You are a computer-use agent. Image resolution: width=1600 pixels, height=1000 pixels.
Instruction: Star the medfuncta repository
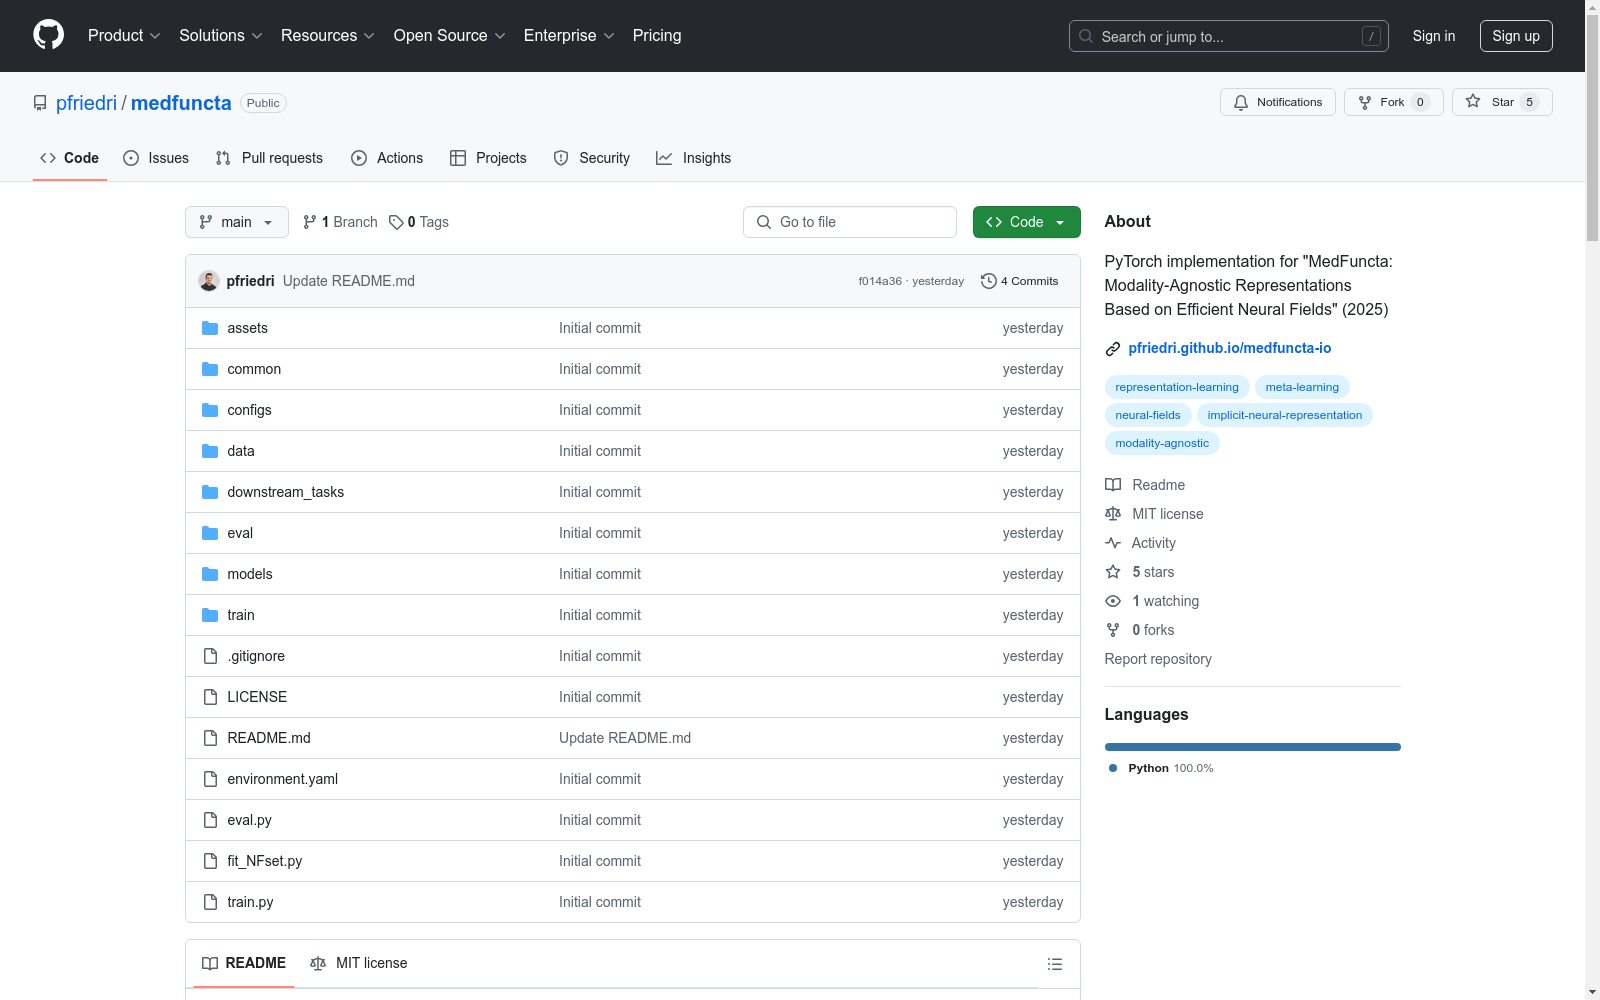coord(1502,102)
